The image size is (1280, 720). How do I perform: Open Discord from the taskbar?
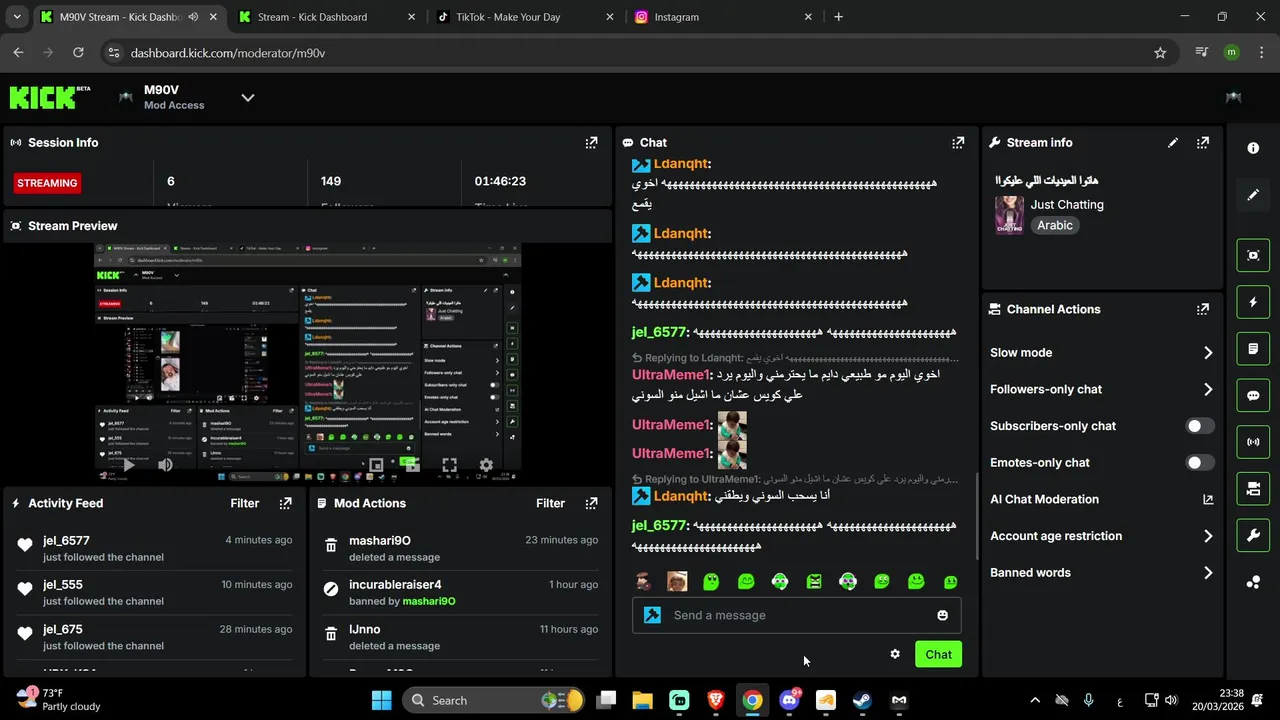coord(789,700)
